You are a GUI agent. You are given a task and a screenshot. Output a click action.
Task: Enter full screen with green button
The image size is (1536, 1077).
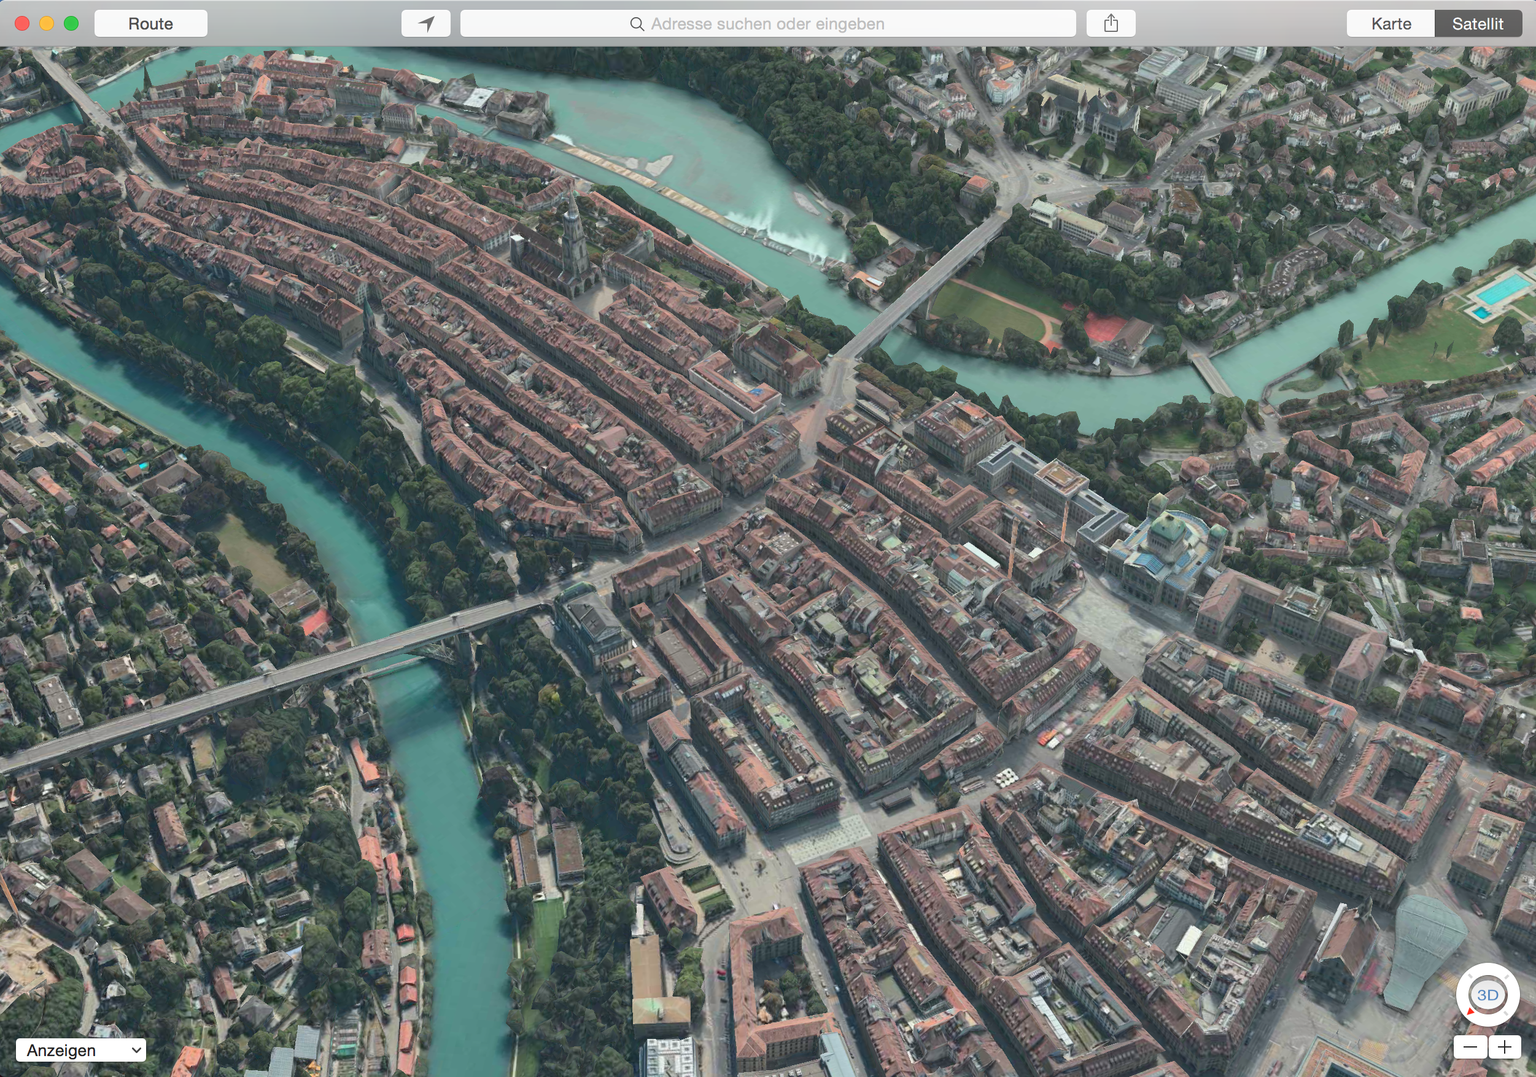point(71,23)
